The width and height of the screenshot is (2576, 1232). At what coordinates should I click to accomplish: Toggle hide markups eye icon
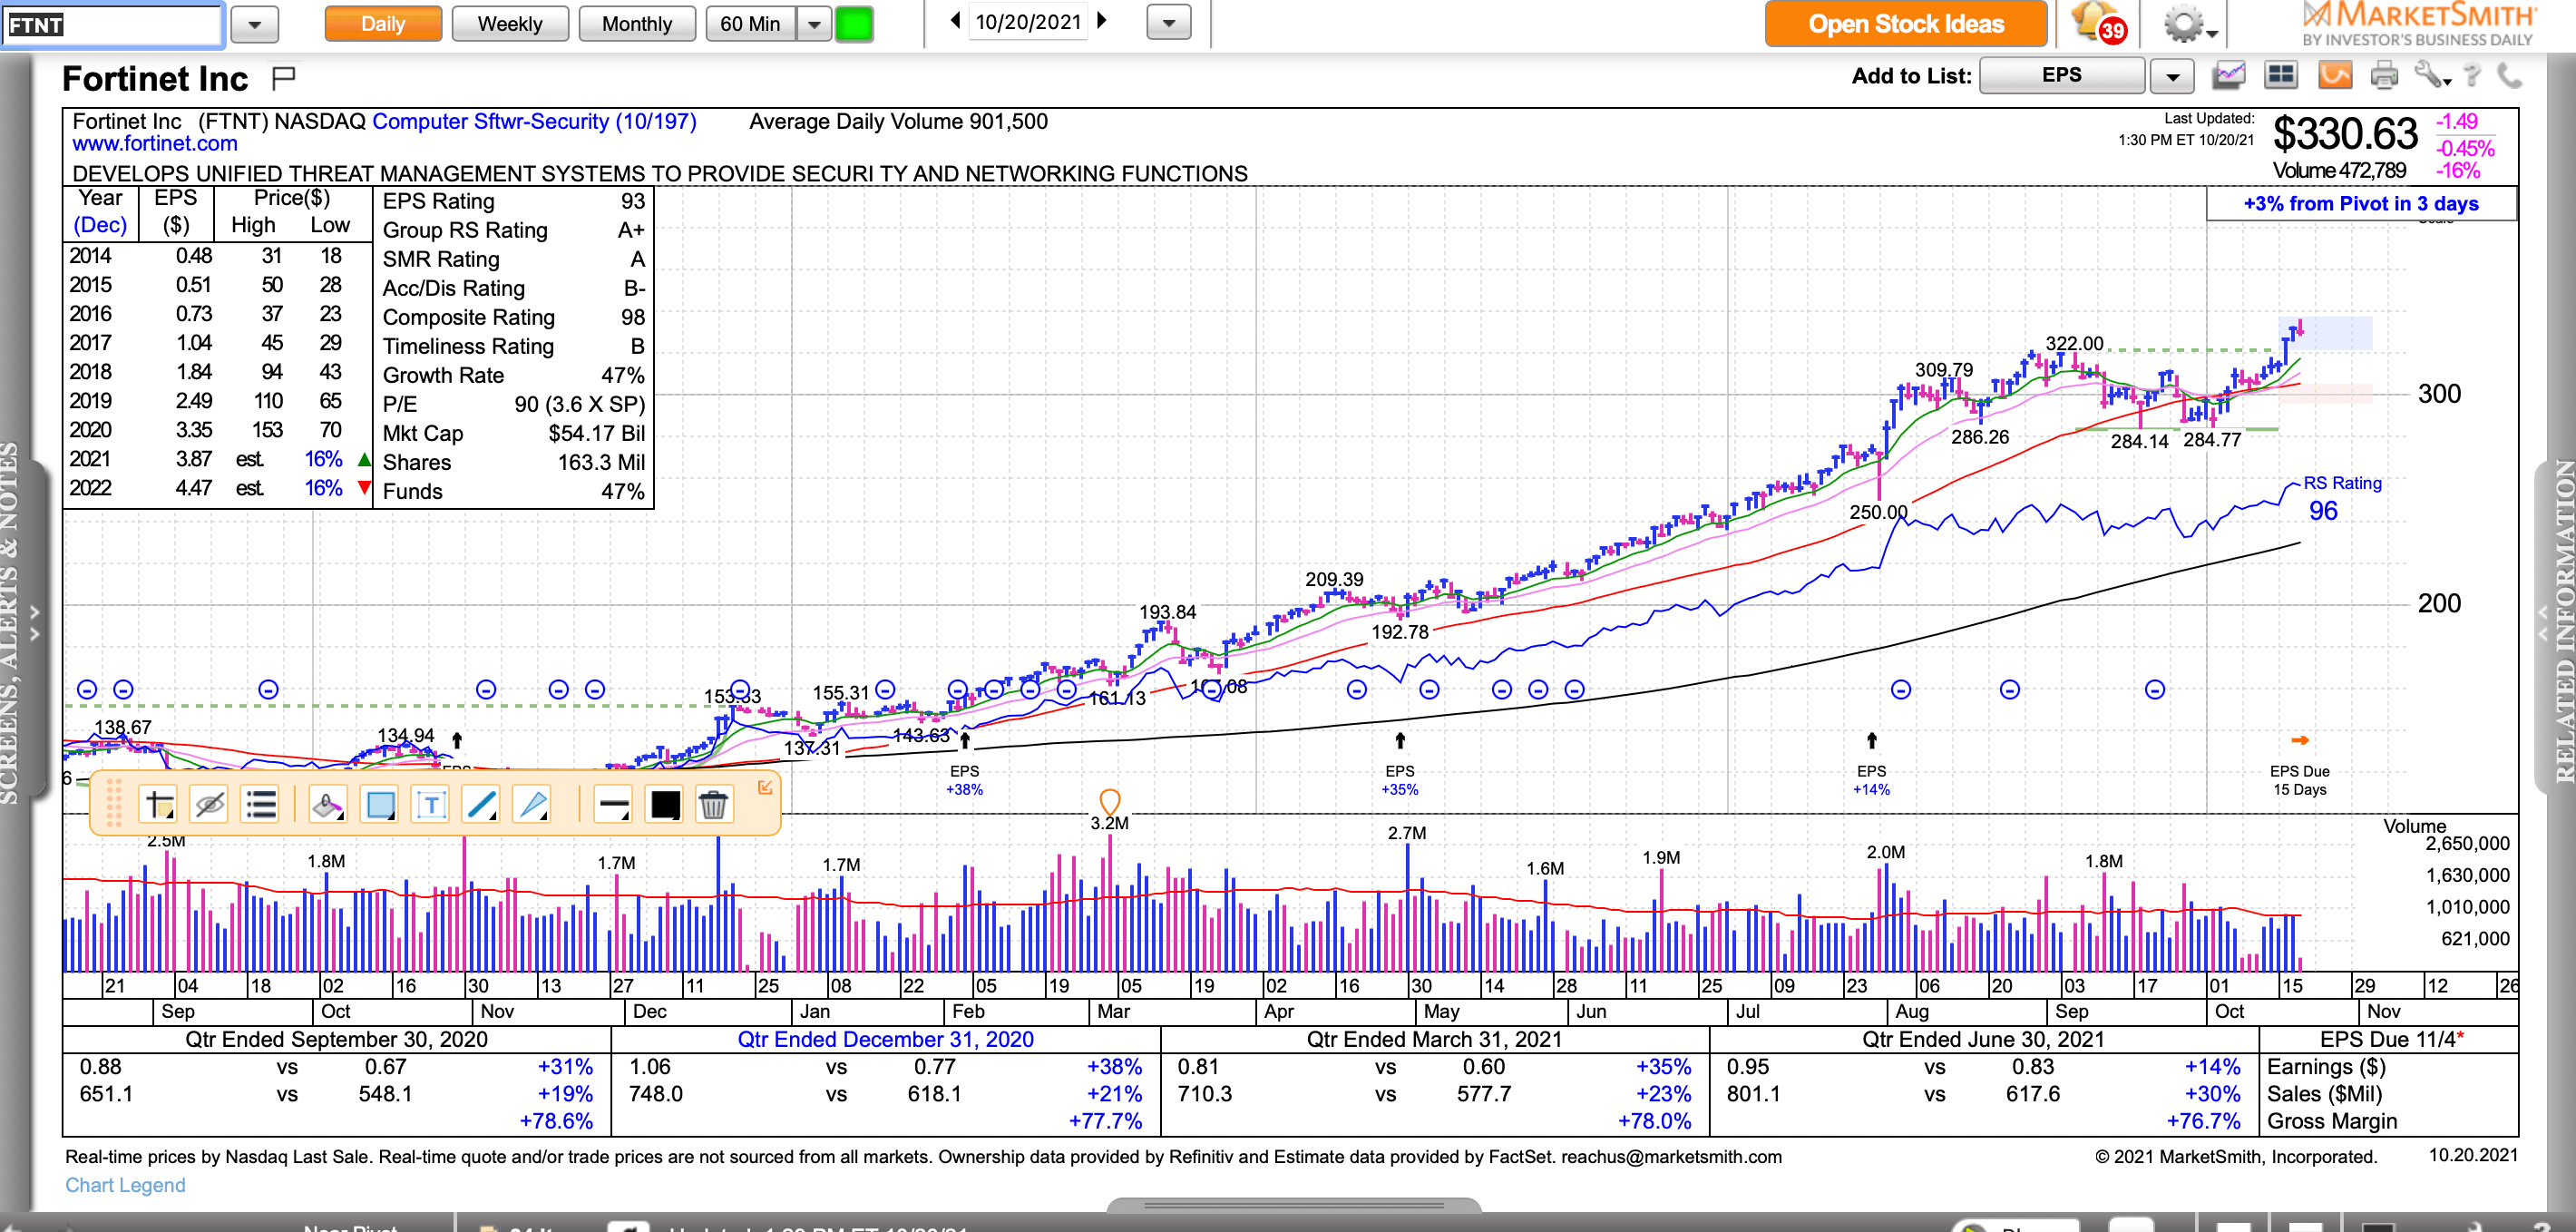tap(210, 804)
